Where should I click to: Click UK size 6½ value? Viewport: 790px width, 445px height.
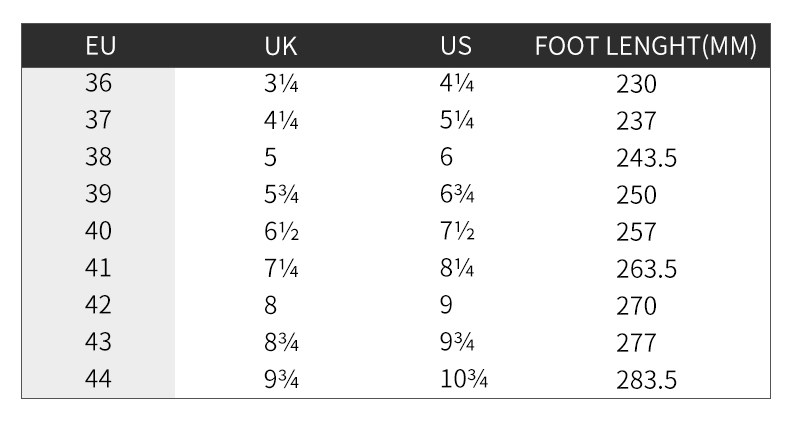tap(281, 232)
